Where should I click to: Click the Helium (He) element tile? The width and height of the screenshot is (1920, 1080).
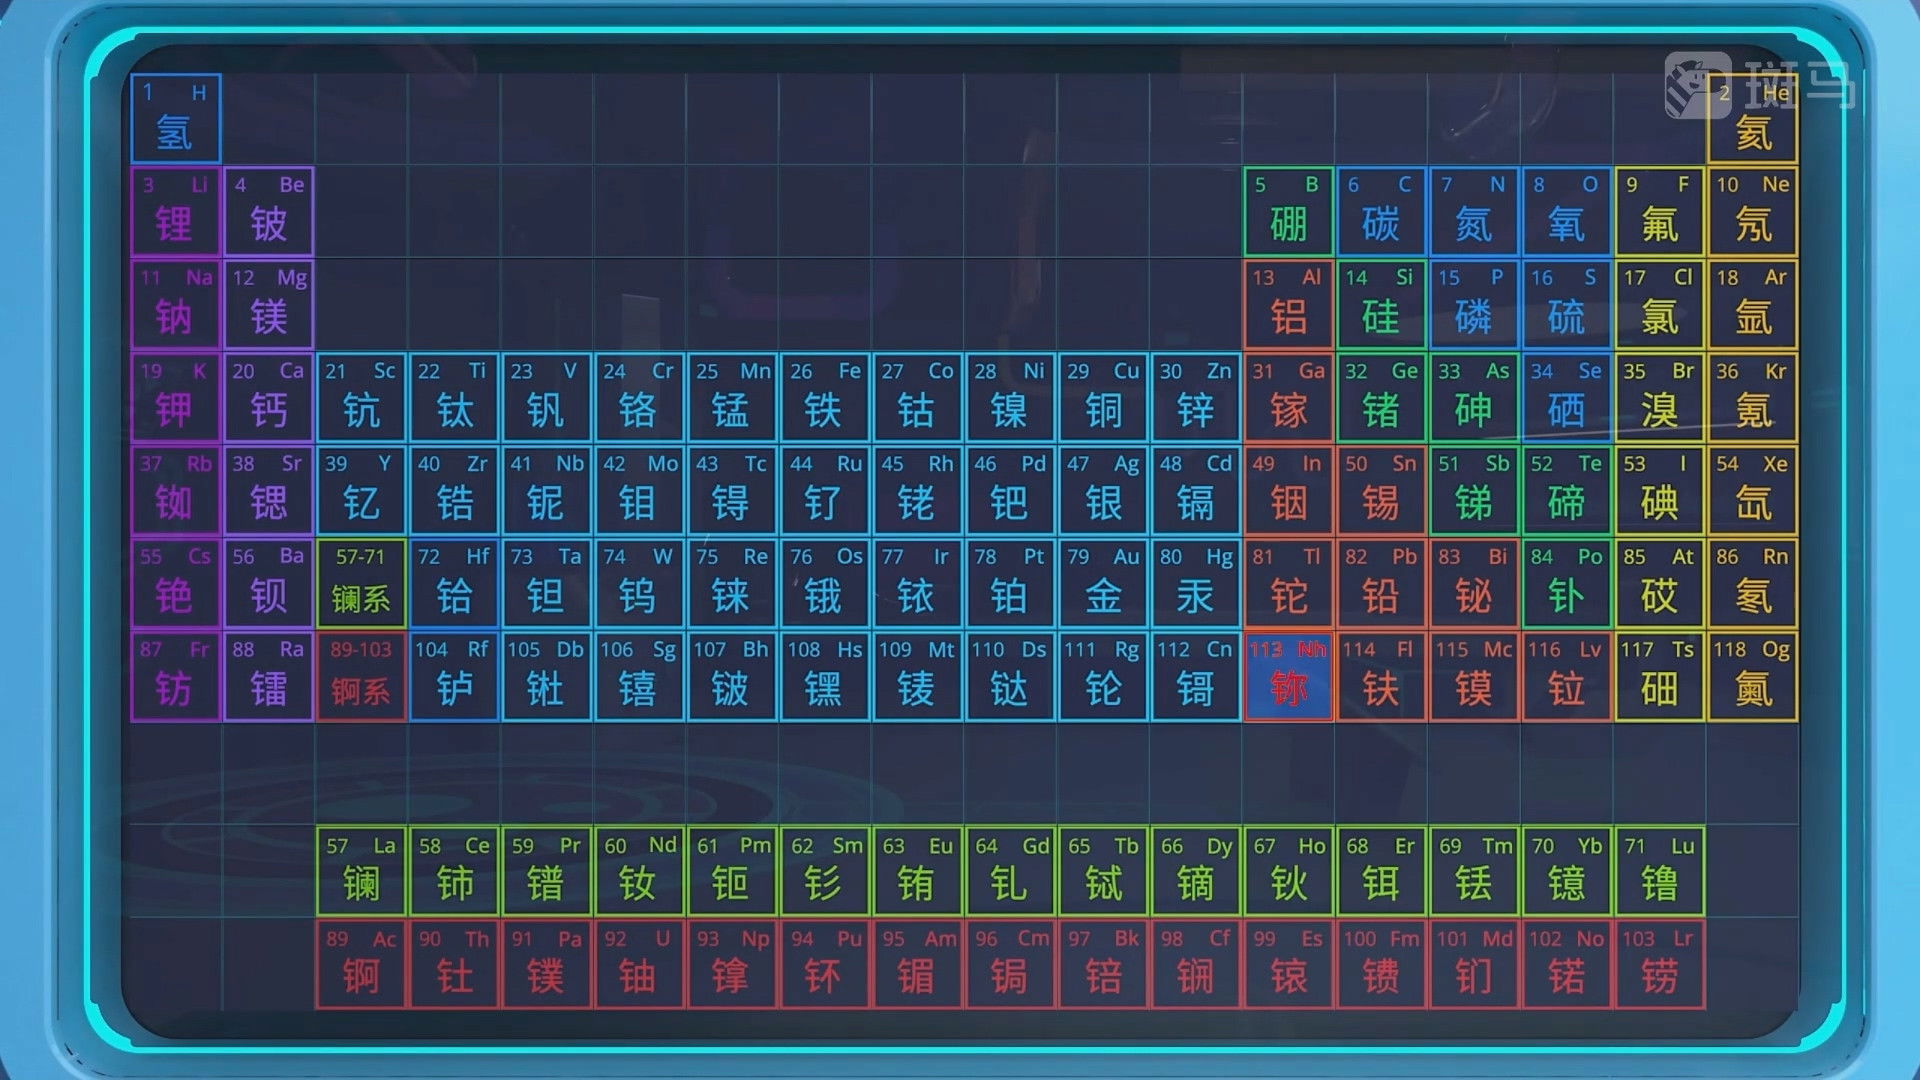1752,118
